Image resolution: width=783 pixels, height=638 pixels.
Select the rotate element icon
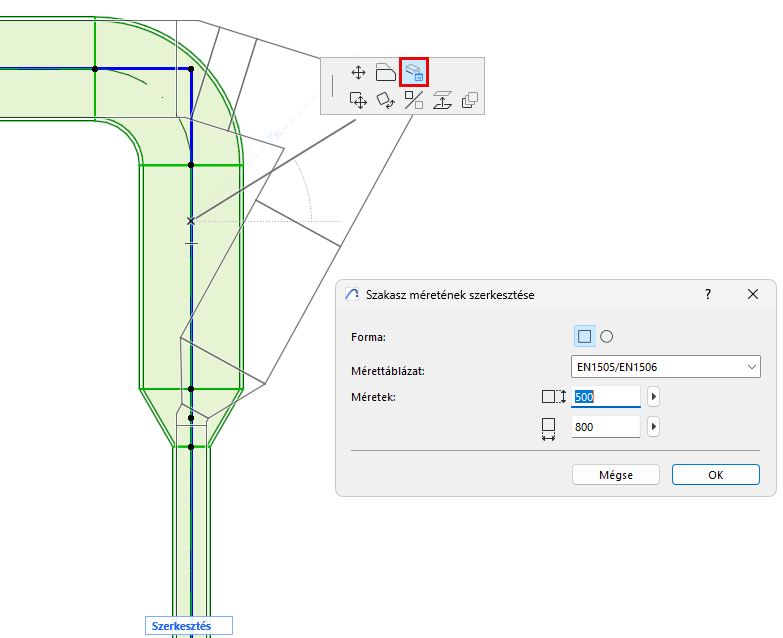[x=386, y=100]
